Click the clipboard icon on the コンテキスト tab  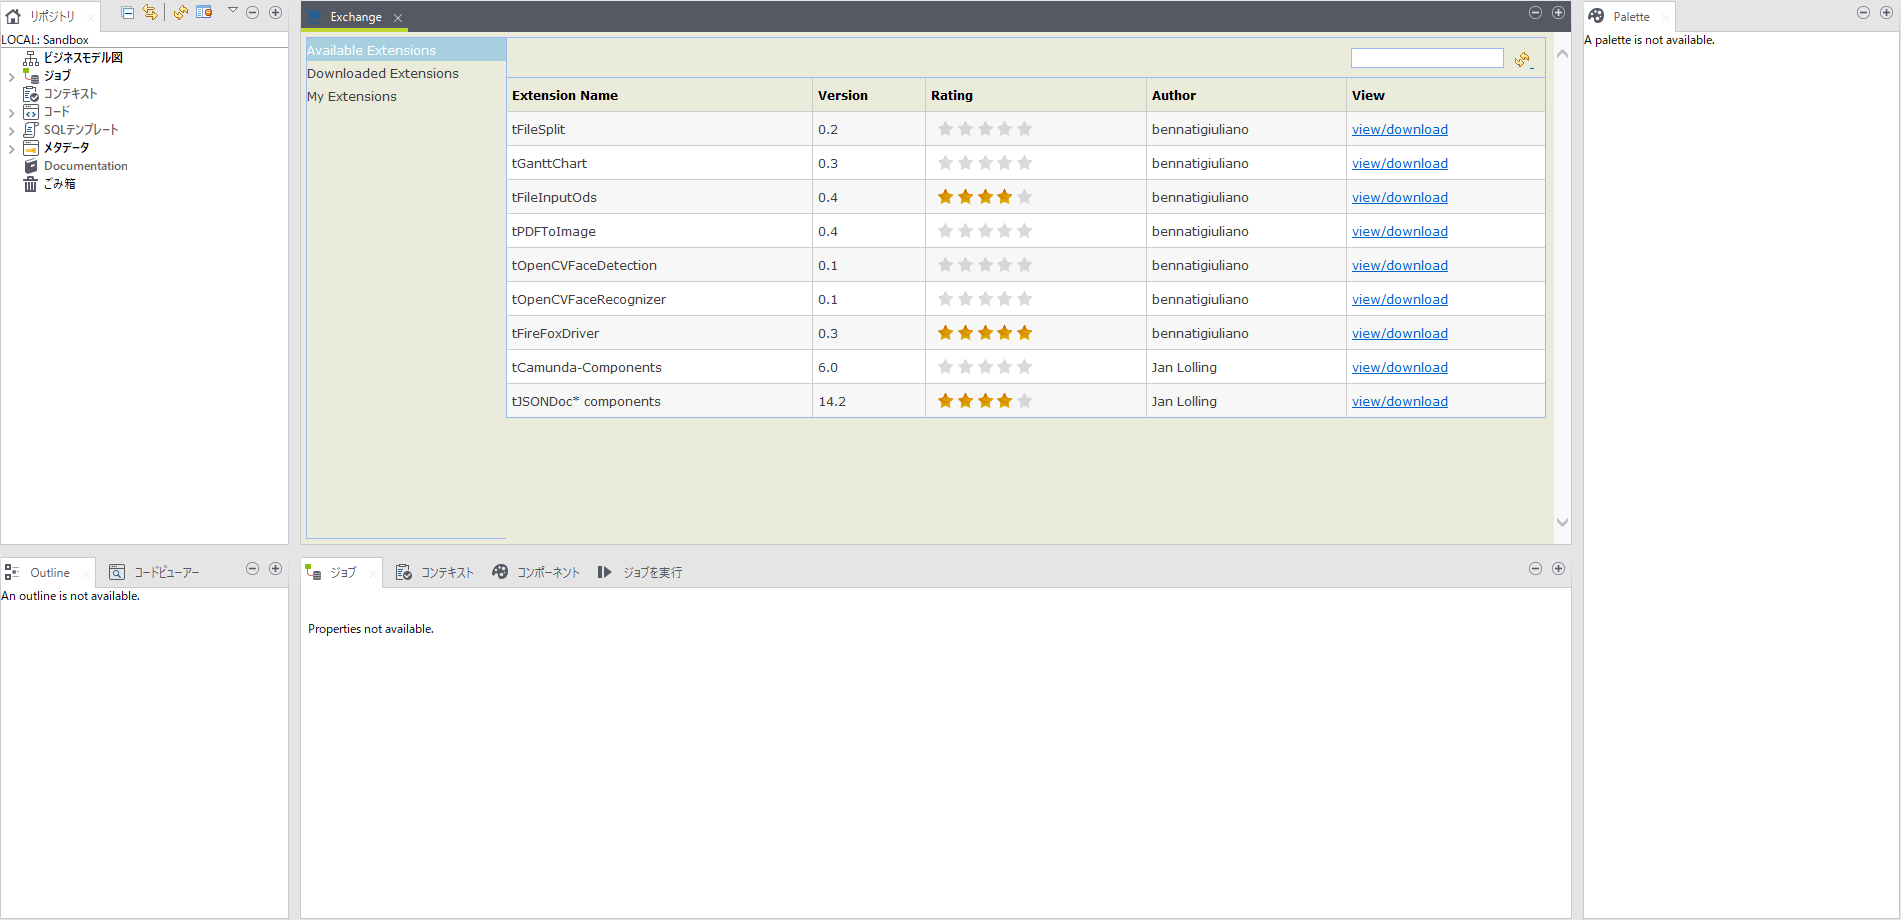[404, 571]
